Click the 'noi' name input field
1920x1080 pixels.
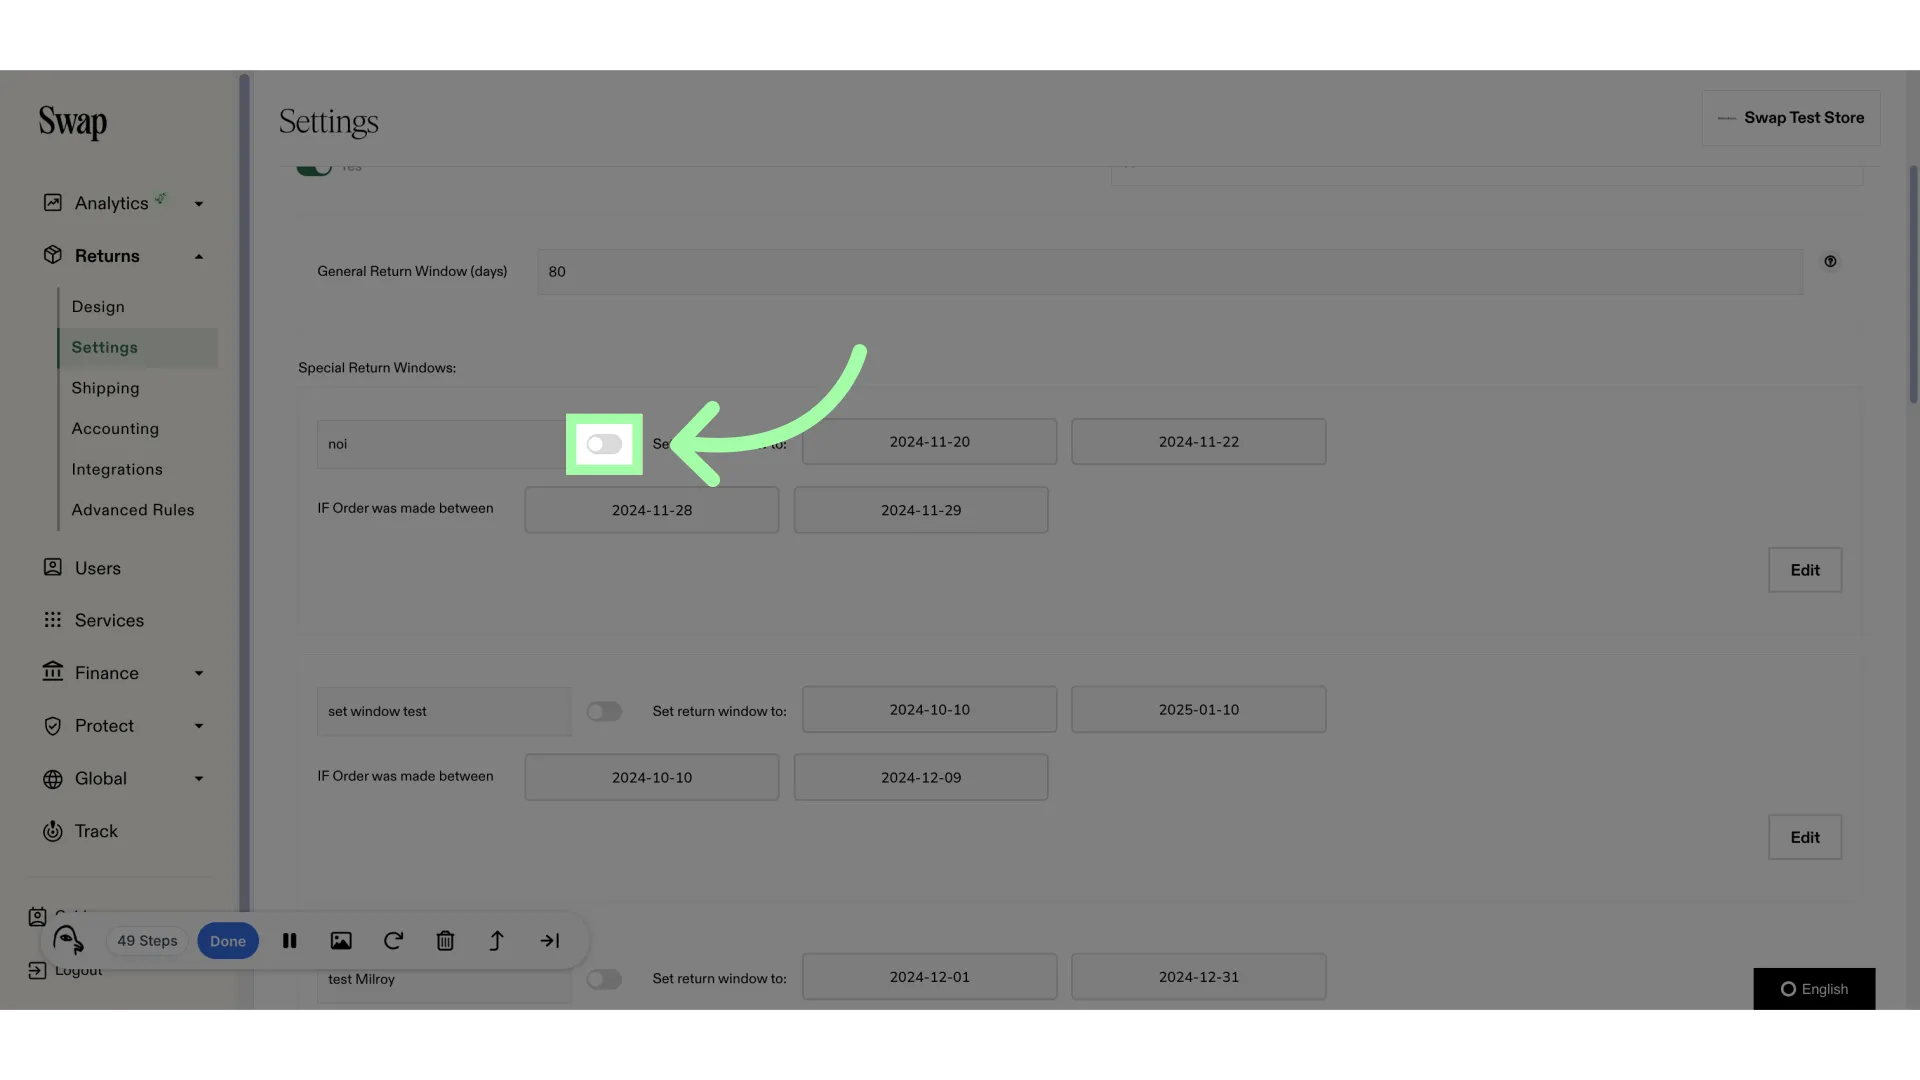(x=444, y=444)
